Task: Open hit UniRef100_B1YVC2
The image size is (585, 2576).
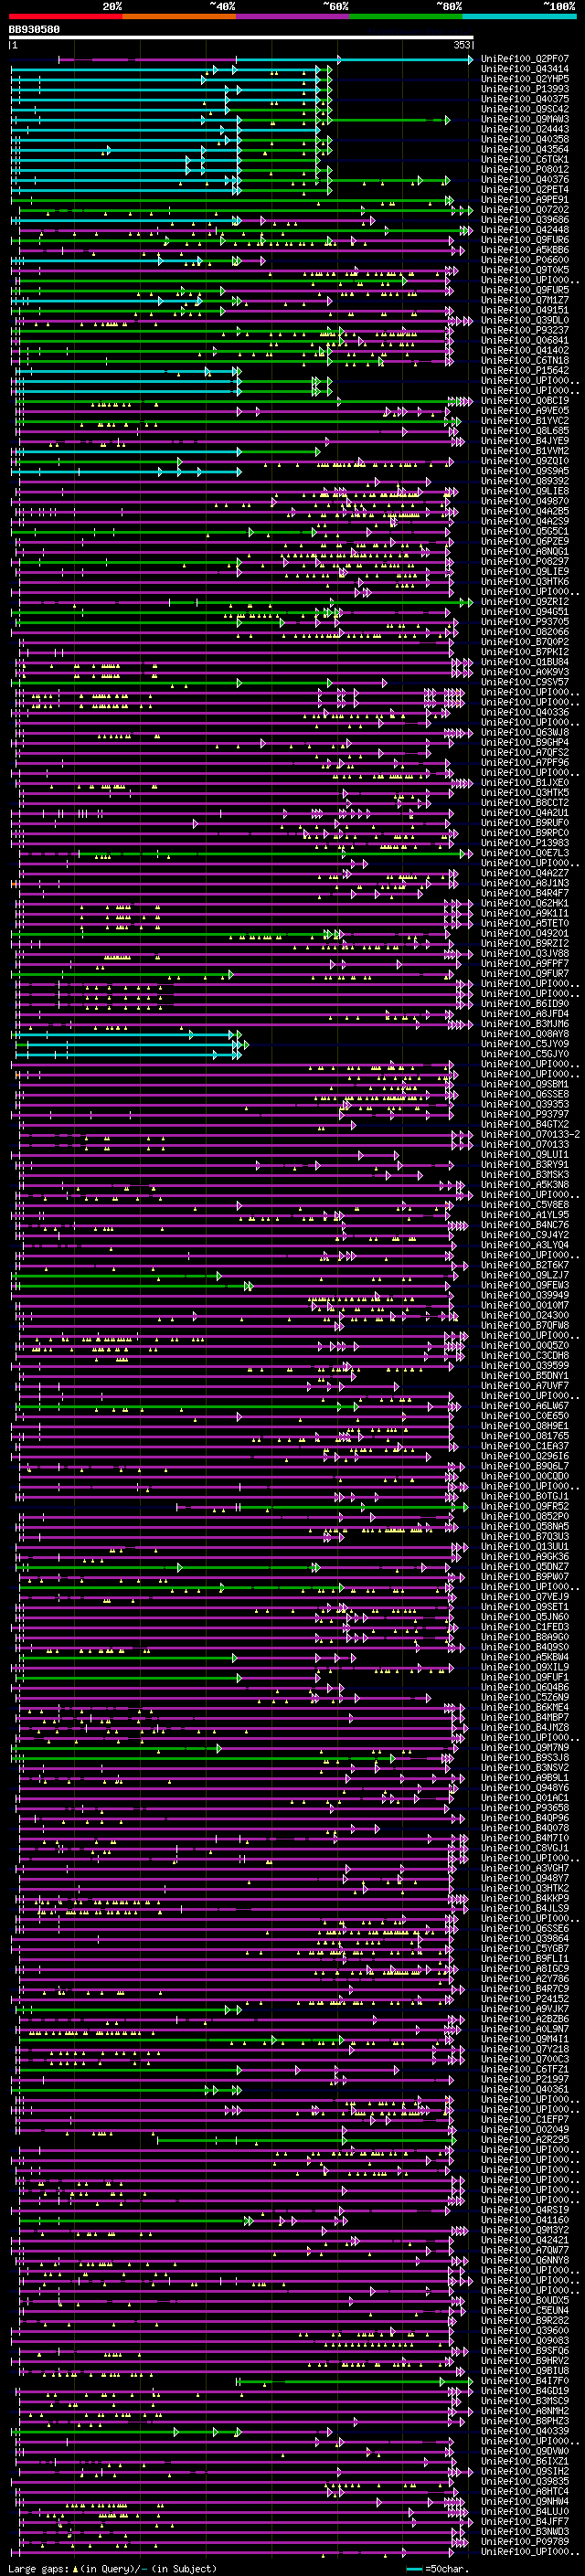Action: (x=524, y=421)
